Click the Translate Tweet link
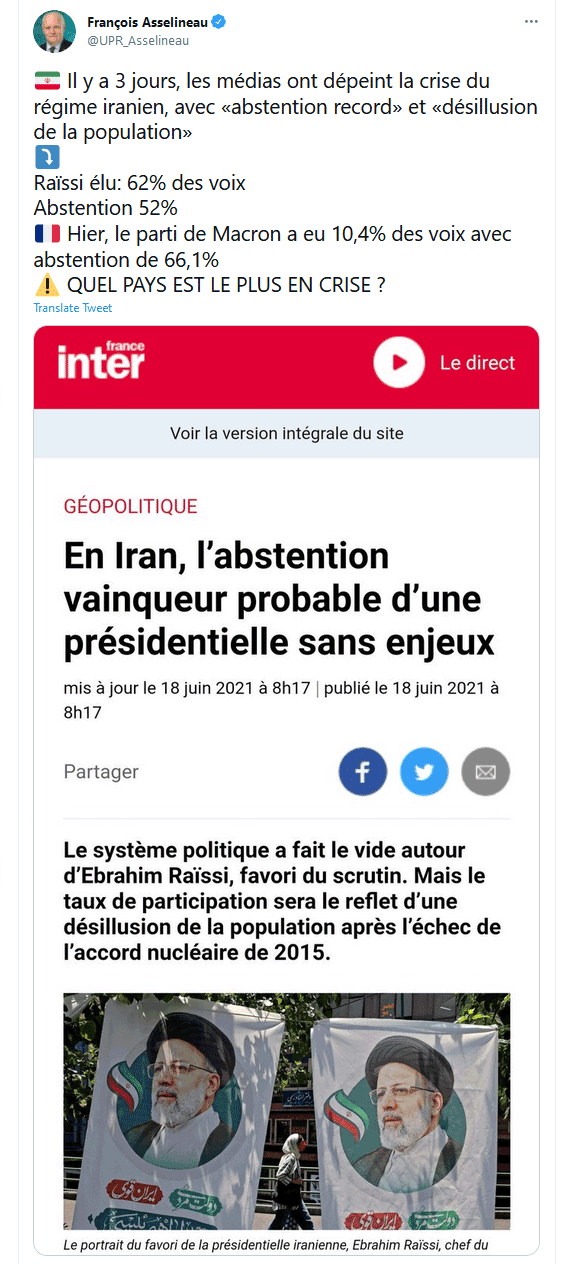The image size is (561, 1272). coord(73,308)
